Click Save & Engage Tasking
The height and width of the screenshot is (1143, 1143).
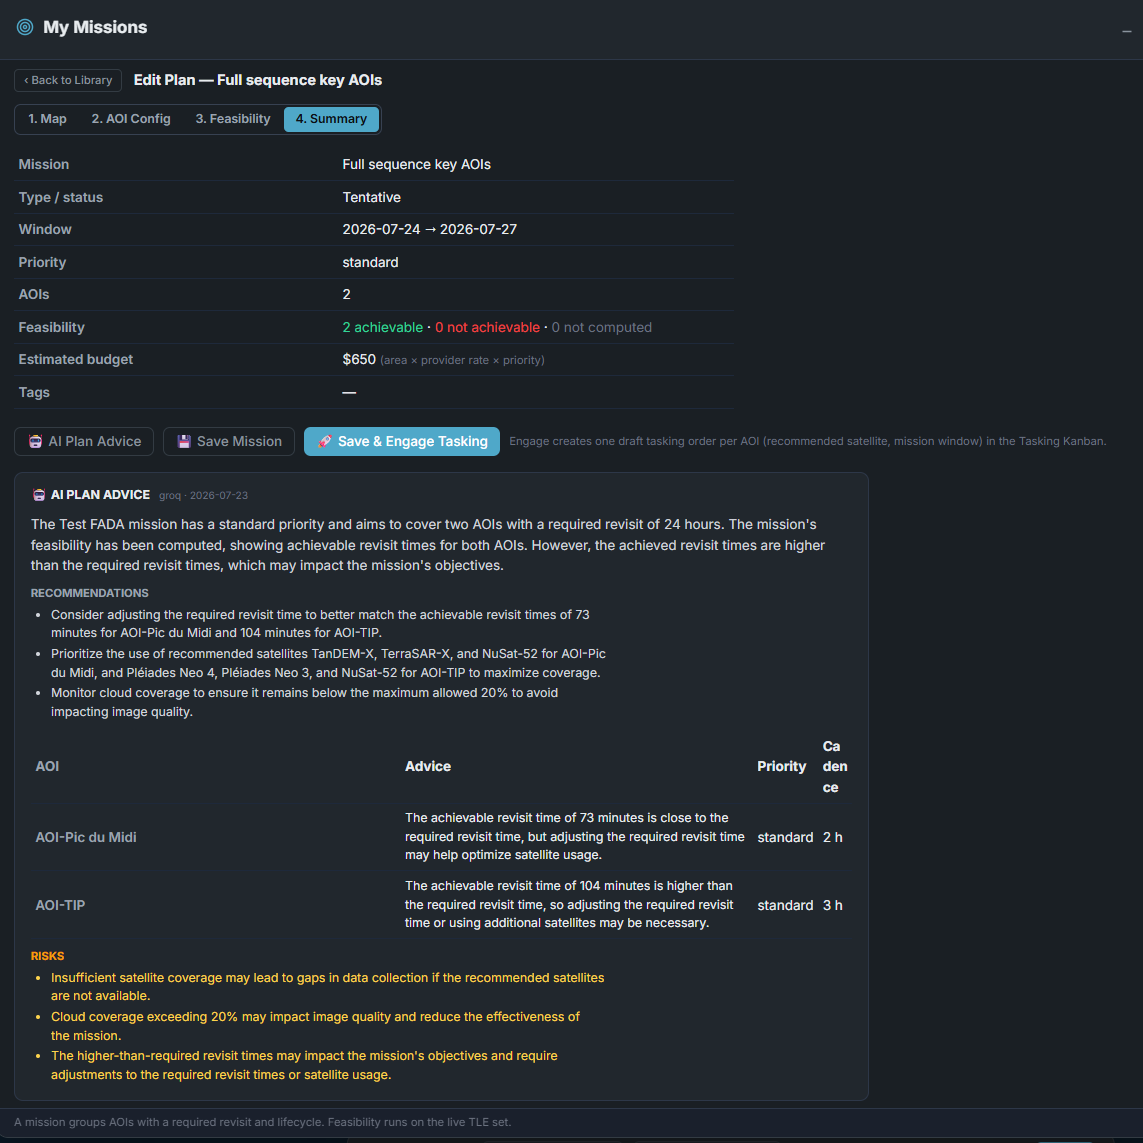[x=402, y=441]
